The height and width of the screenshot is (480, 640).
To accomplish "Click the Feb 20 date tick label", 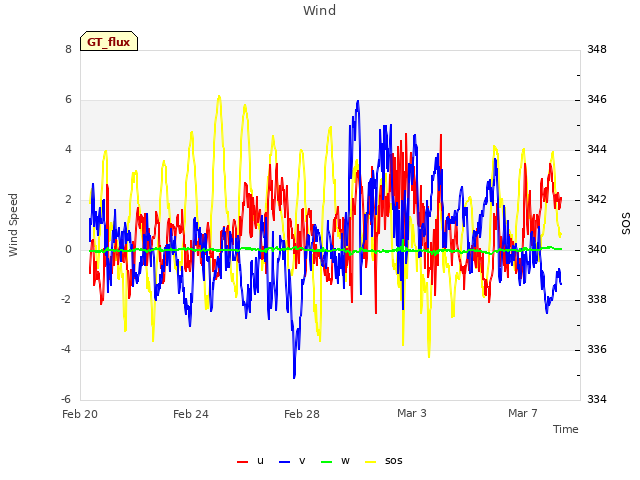I will [x=80, y=414].
